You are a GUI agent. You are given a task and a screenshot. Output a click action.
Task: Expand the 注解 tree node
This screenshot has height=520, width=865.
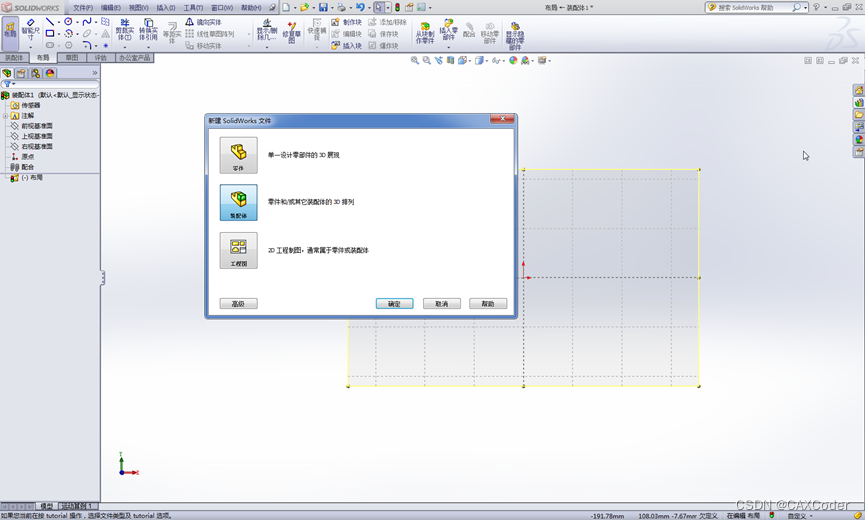tap(6, 116)
